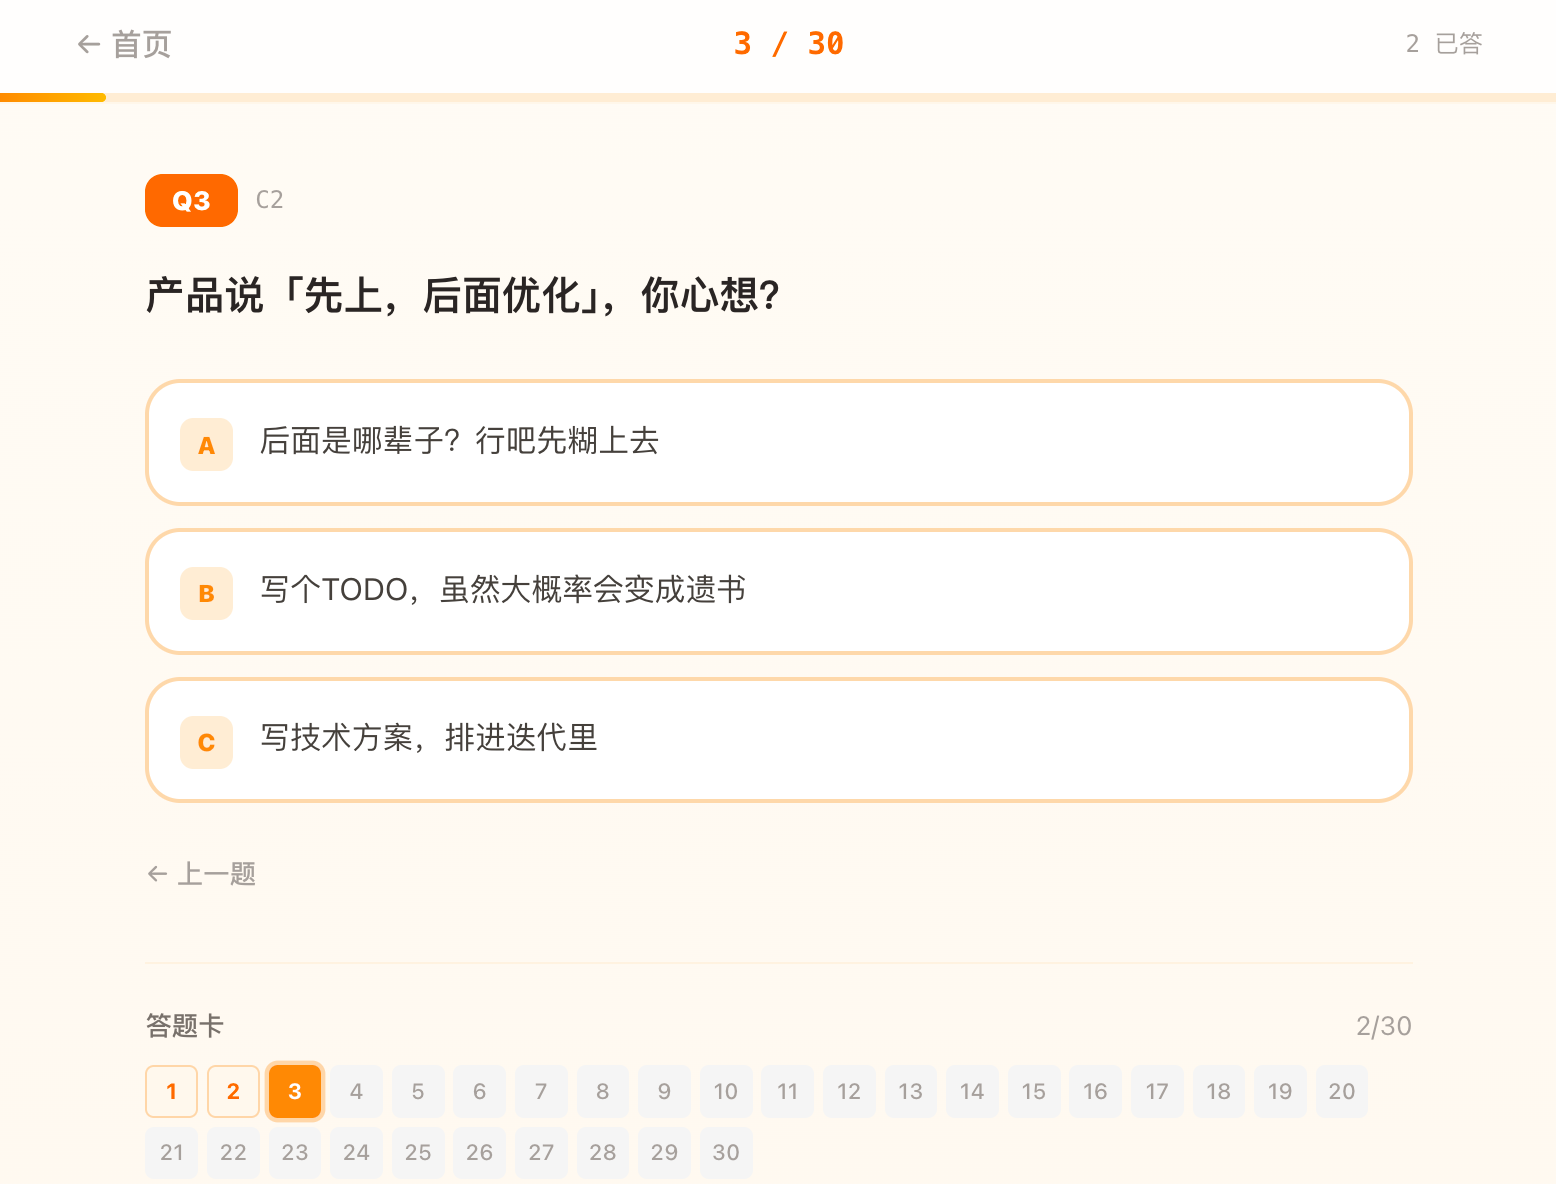This screenshot has width=1556, height=1184.
Task: Click the C letter badge icon
Action: click(x=206, y=742)
